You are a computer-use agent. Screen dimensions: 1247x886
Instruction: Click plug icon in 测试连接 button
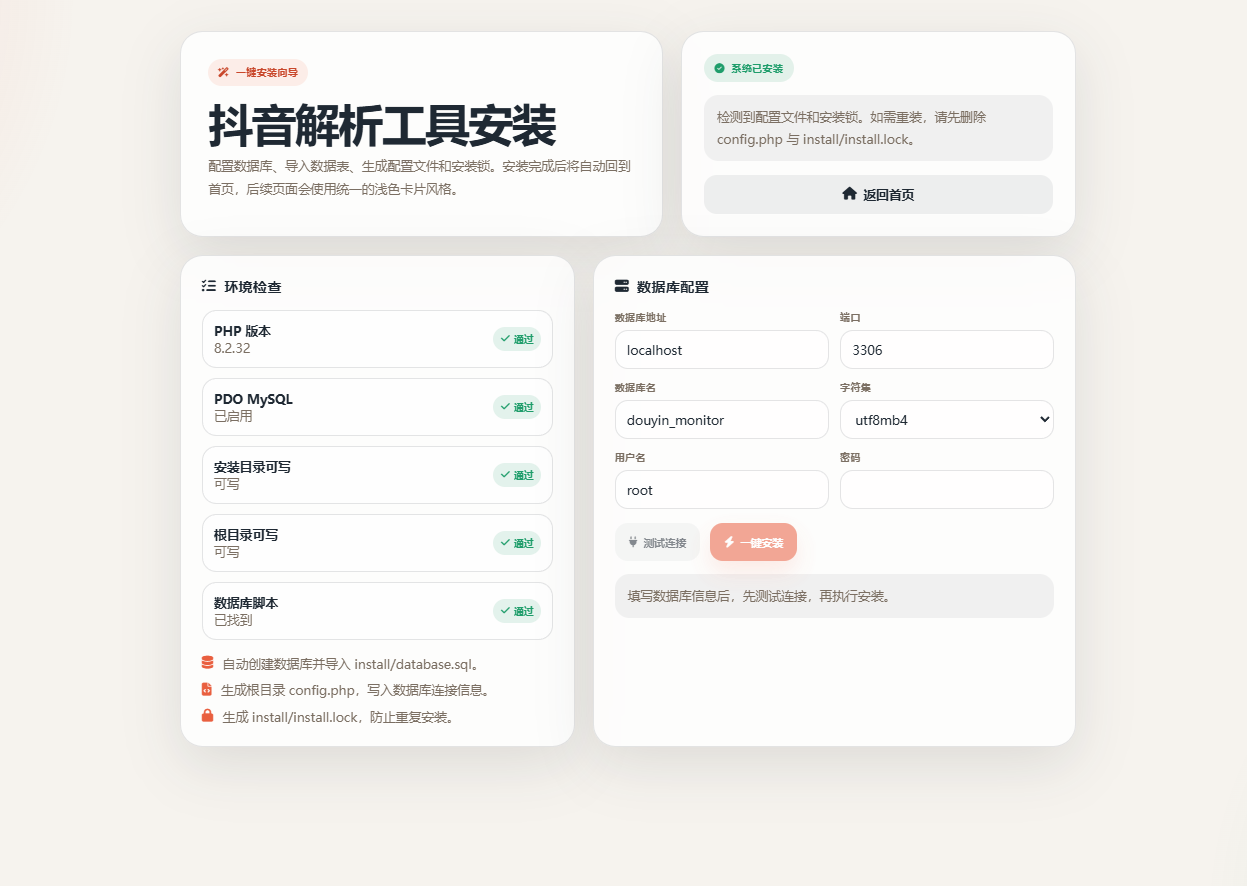tap(633, 542)
